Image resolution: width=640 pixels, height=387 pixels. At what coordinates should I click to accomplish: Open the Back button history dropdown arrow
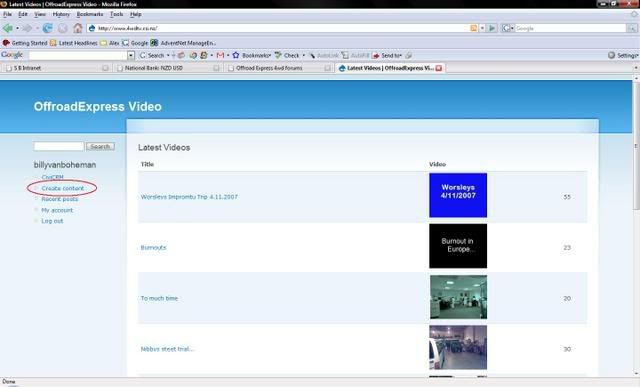(18, 28)
